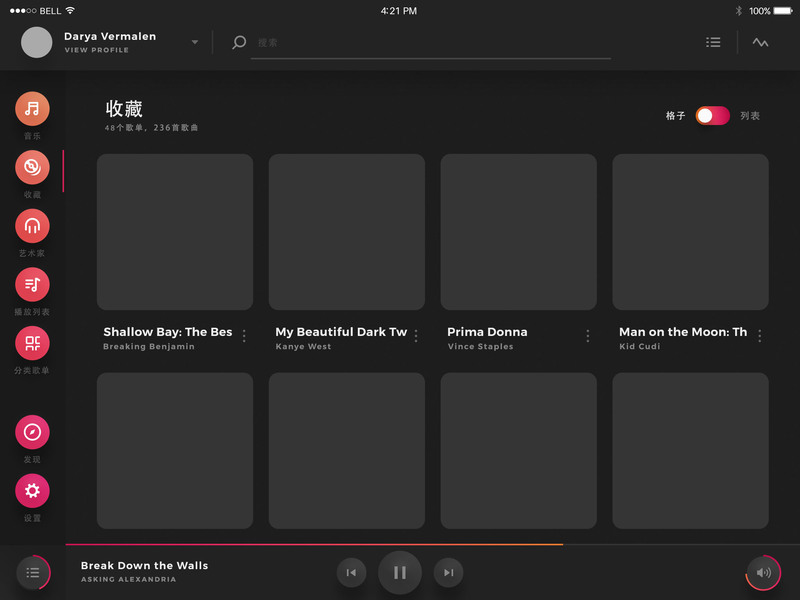Open the activity waveform icon in header

pos(760,42)
